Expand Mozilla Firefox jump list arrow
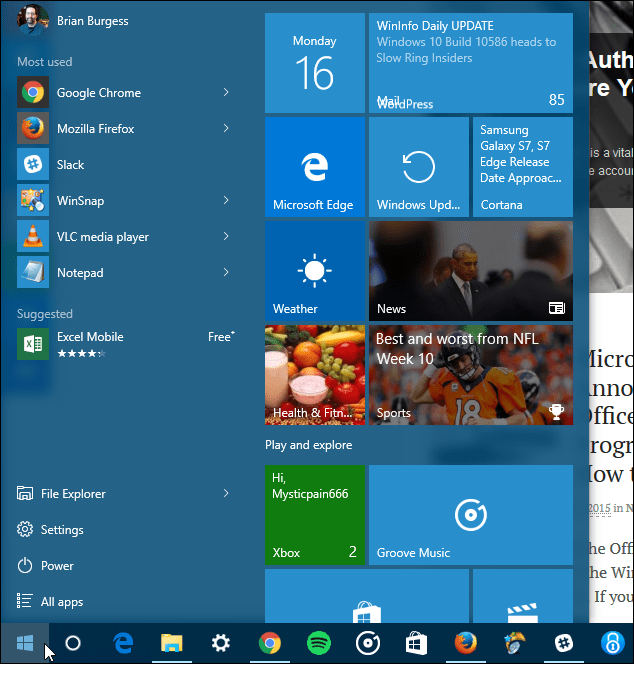The width and height of the screenshot is (634, 675). pos(226,128)
